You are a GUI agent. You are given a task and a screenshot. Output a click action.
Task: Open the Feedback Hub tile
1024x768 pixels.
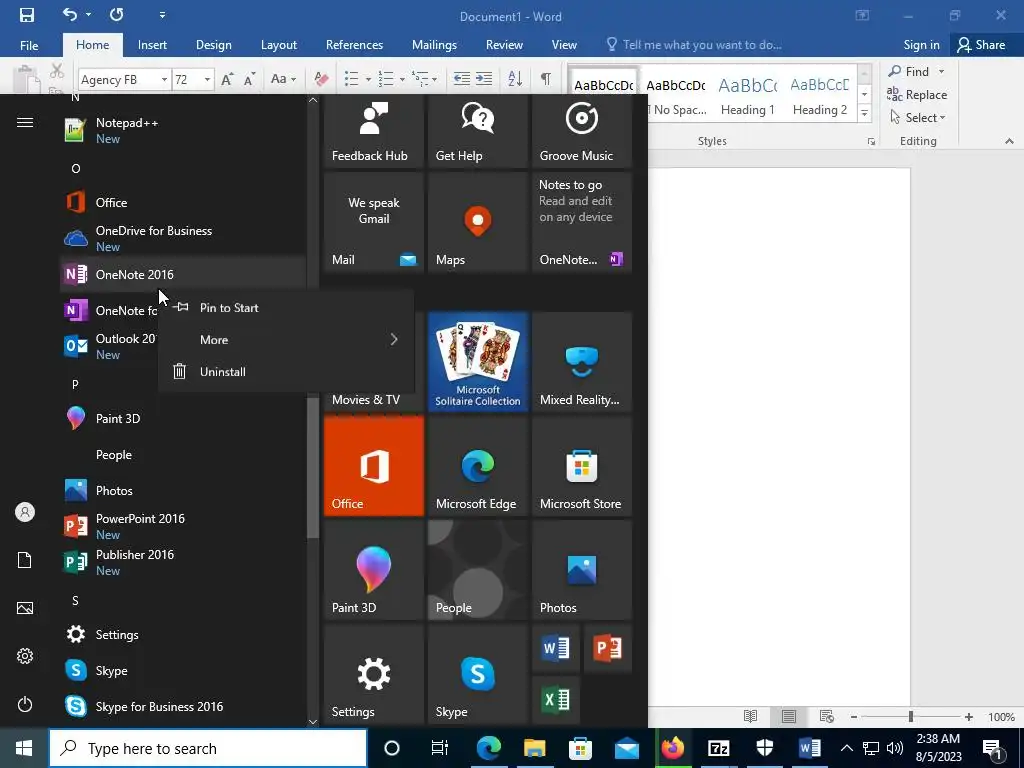click(374, 131)
